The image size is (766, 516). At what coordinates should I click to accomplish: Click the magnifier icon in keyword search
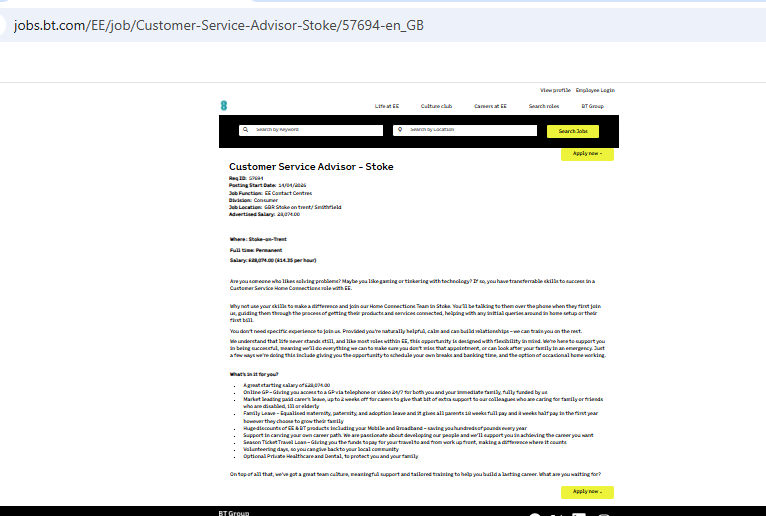click(x=246, y=129)
